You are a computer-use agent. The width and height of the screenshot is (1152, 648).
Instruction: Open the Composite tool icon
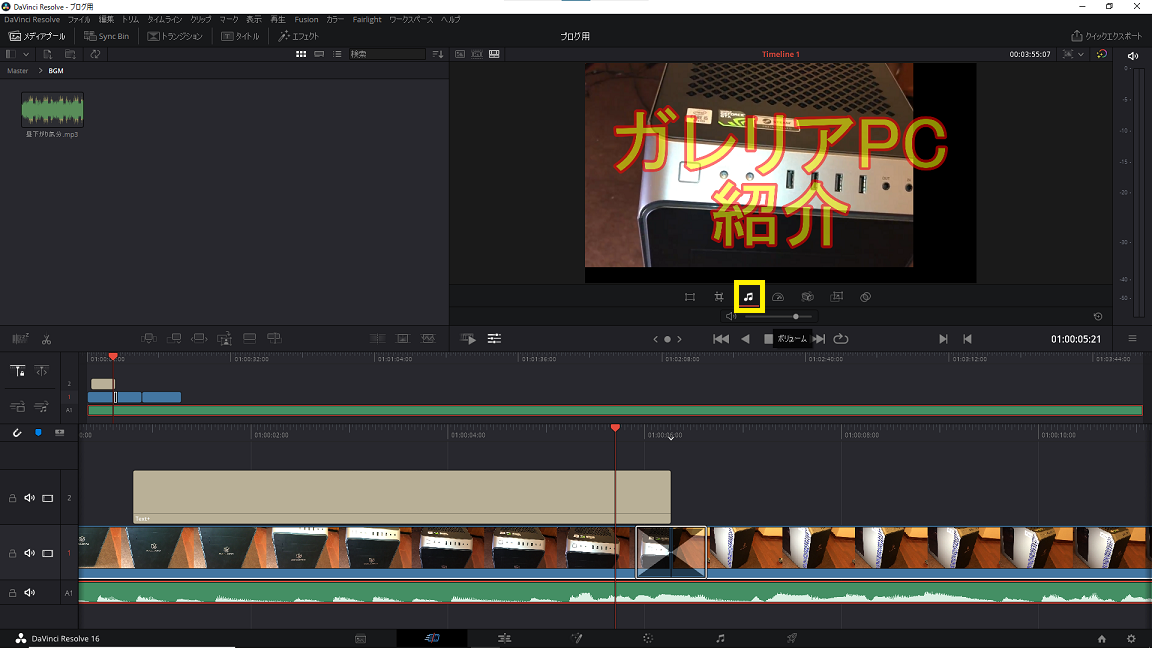(x=865, y=297)
